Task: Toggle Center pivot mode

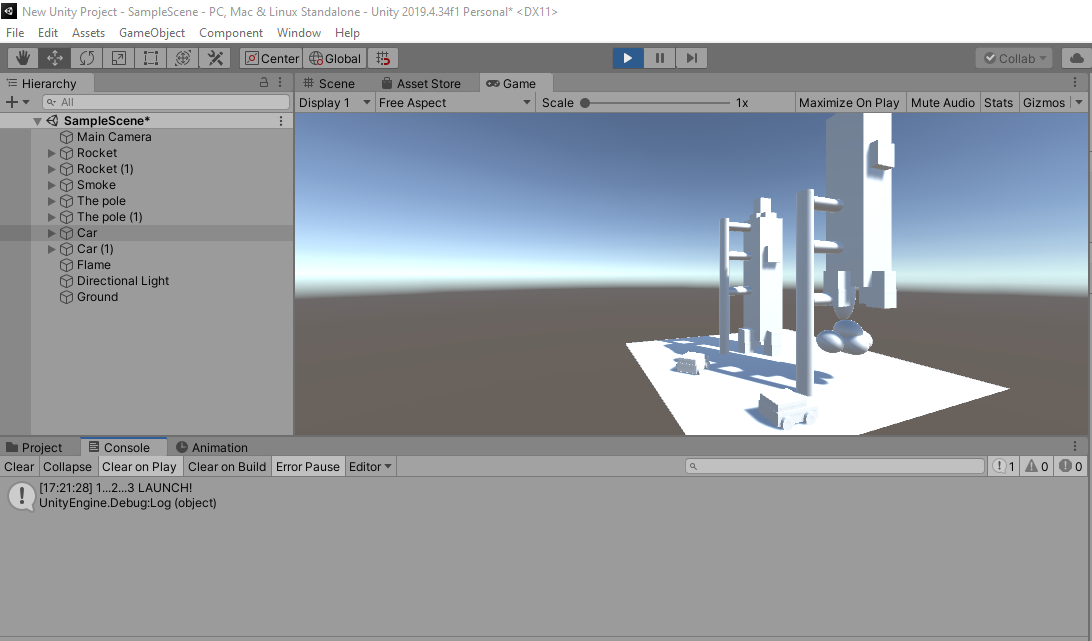Action: (x=271, y=57)
